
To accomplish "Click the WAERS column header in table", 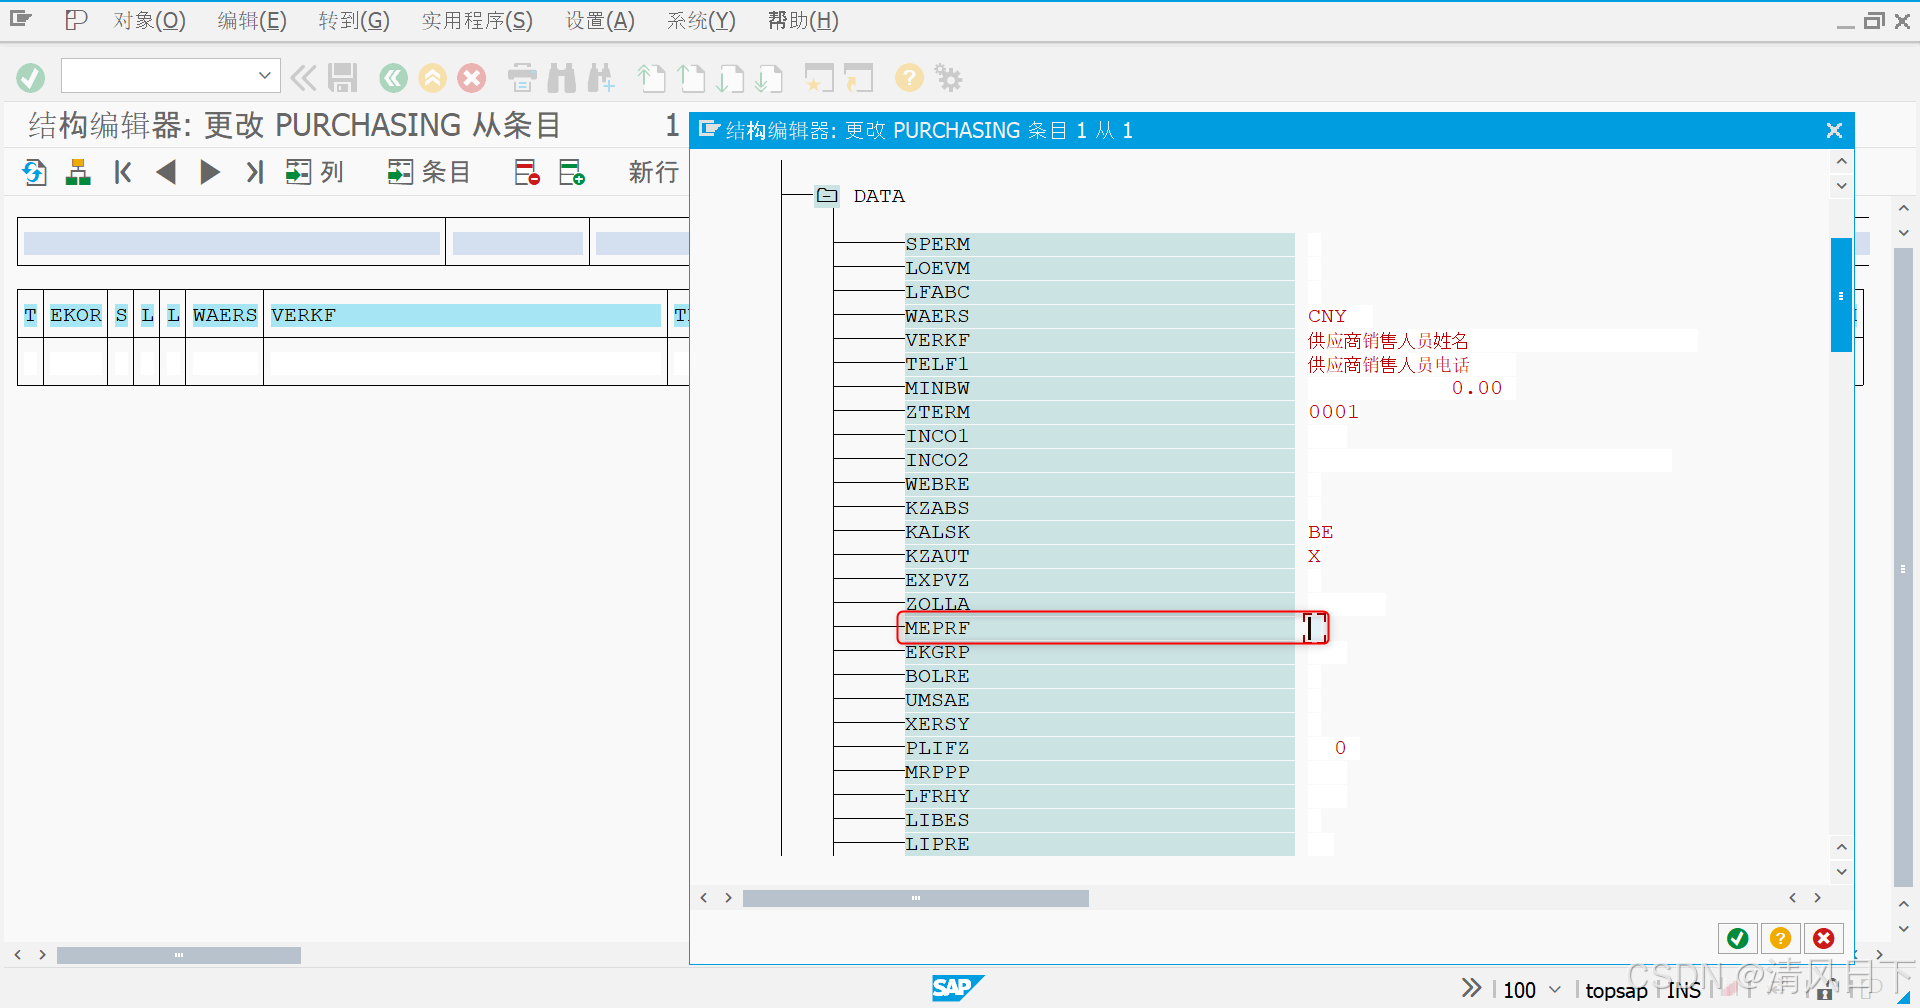I will click(225, 315).
